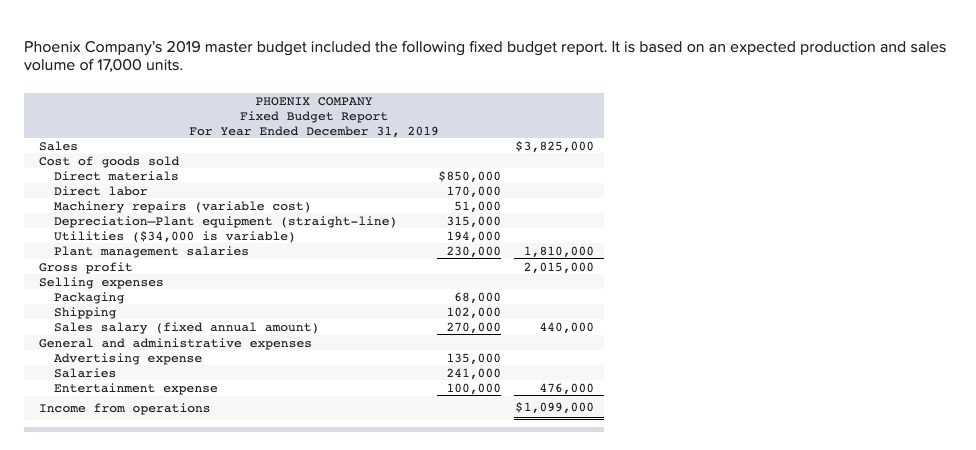Image resolution: width=976 pixels, height=450 pixels.
Task: Select the 241,000 salaries value
Action: (x=474, y=373)
